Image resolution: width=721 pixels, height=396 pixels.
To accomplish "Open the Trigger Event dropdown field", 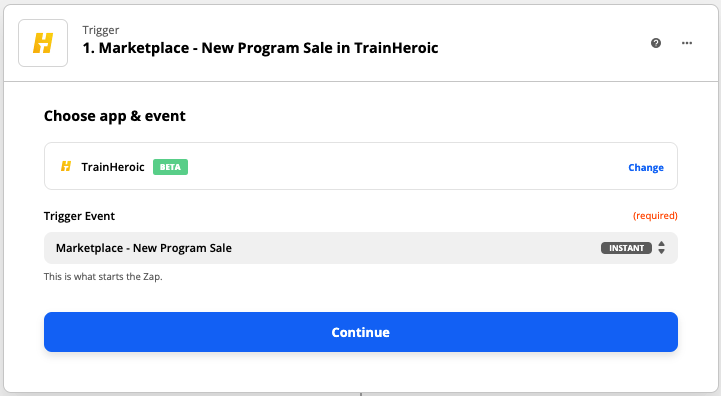I will [360, 248].
